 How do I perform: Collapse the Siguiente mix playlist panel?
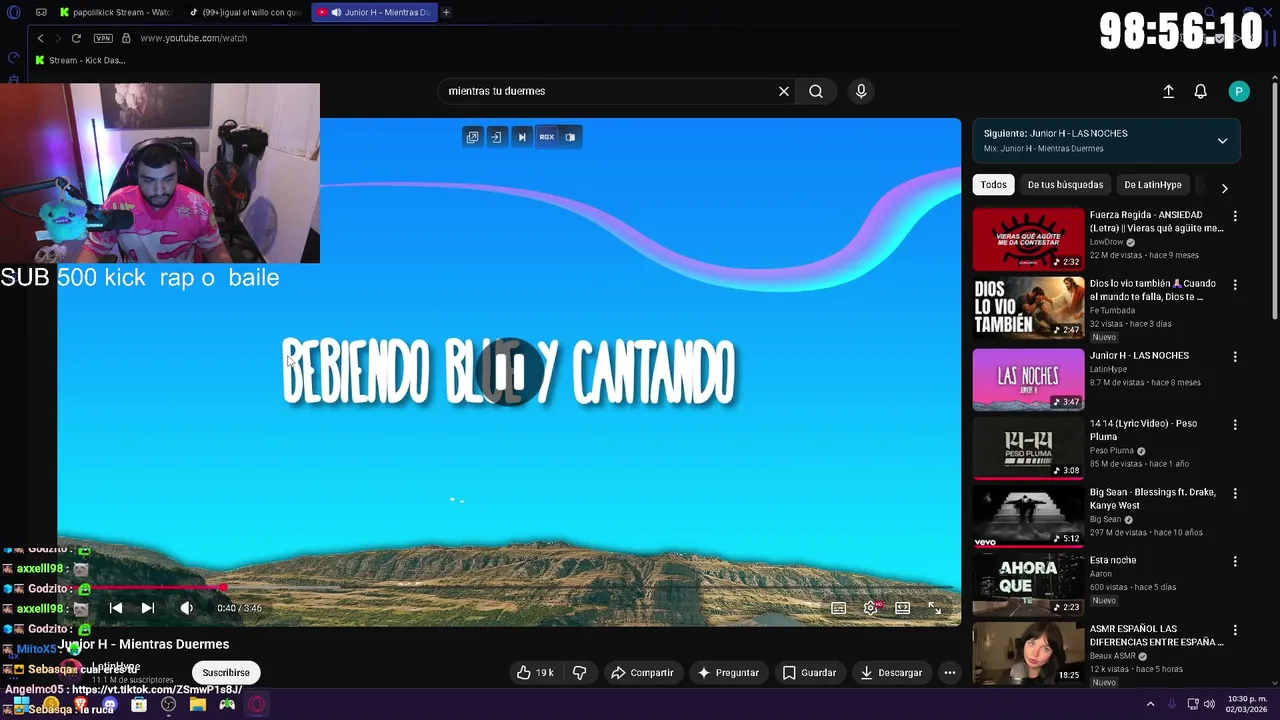[1222, 141]
